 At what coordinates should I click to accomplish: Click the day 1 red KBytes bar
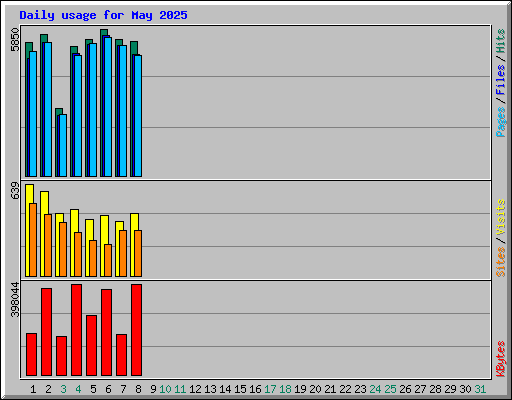(x=31, y=354)
